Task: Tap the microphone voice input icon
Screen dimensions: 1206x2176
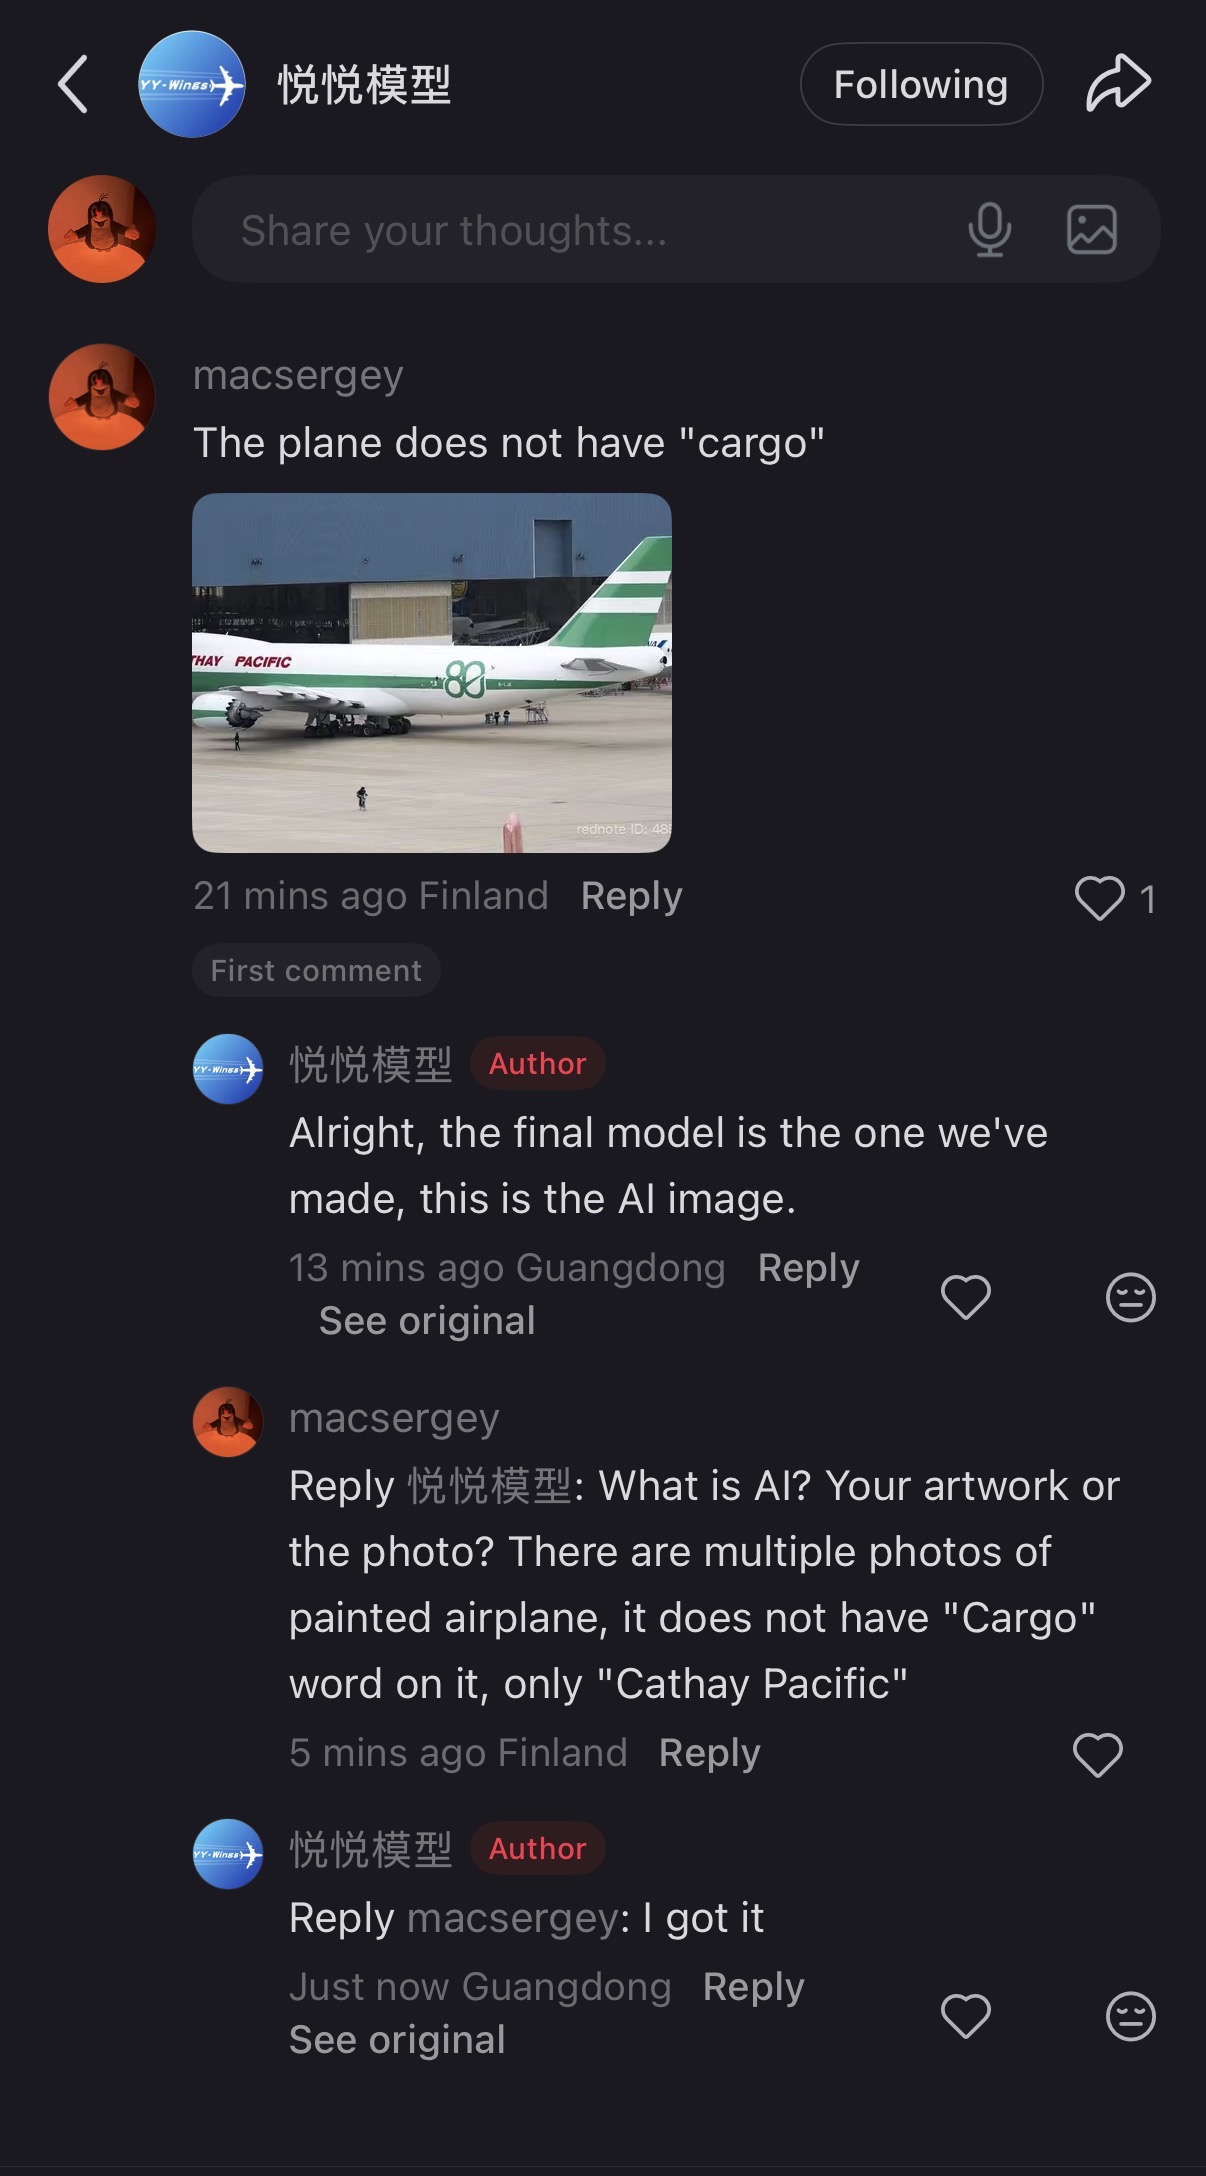Action: (x=989, y=230)
